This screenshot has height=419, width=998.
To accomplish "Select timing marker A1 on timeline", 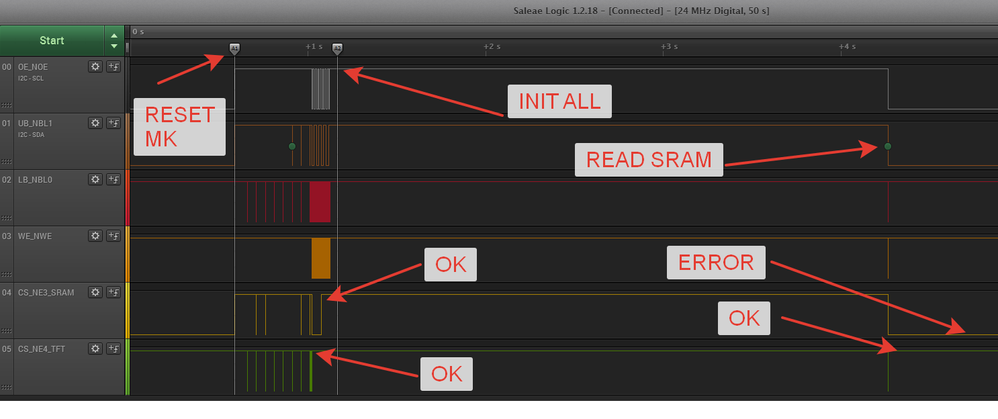I will coord(234,48).
